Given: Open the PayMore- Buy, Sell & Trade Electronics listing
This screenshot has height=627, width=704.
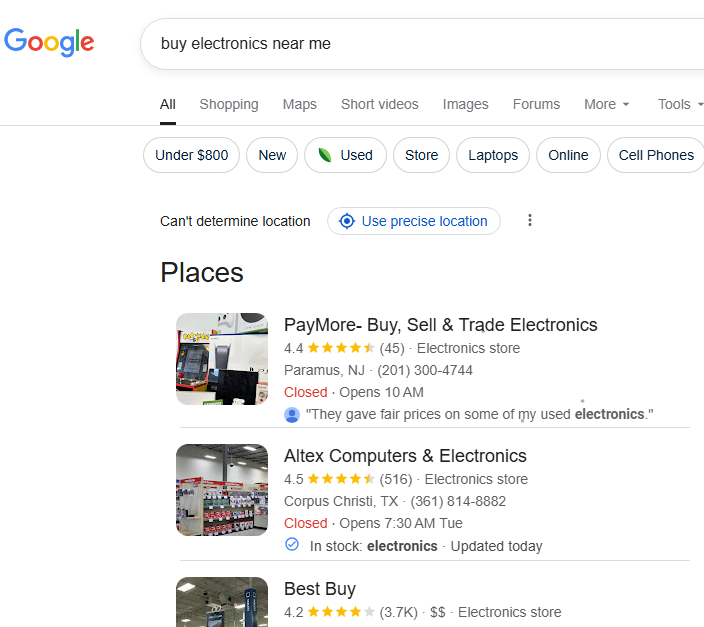Looking at the screenshot, I should (x=440, y=325).
